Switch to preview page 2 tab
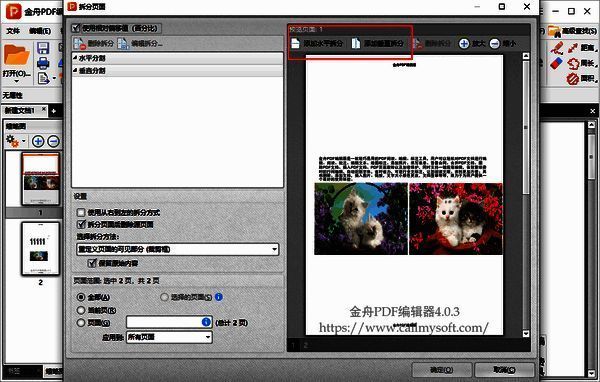This screenshot has height=382, width=600. pos(305,346)
